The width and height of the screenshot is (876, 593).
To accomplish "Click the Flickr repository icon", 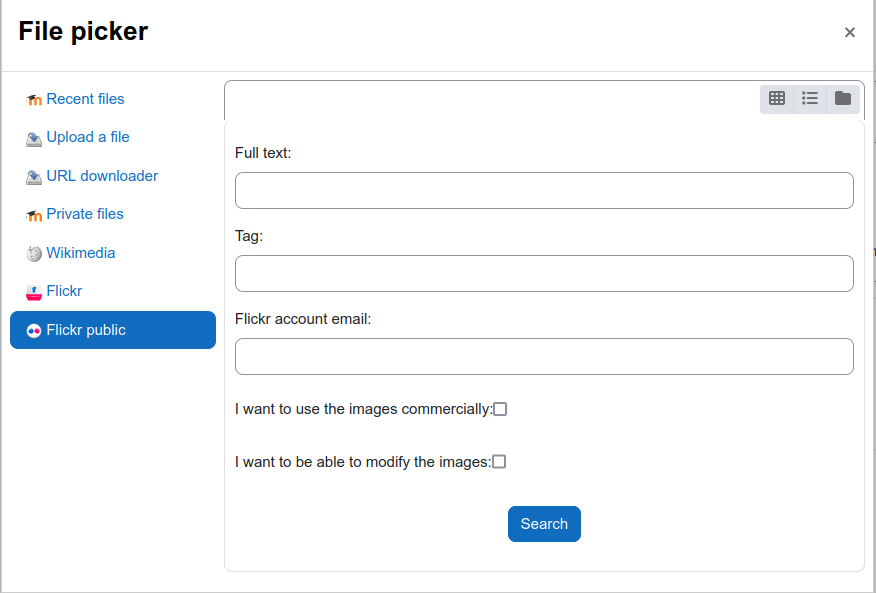I will [x=34, y=292].
